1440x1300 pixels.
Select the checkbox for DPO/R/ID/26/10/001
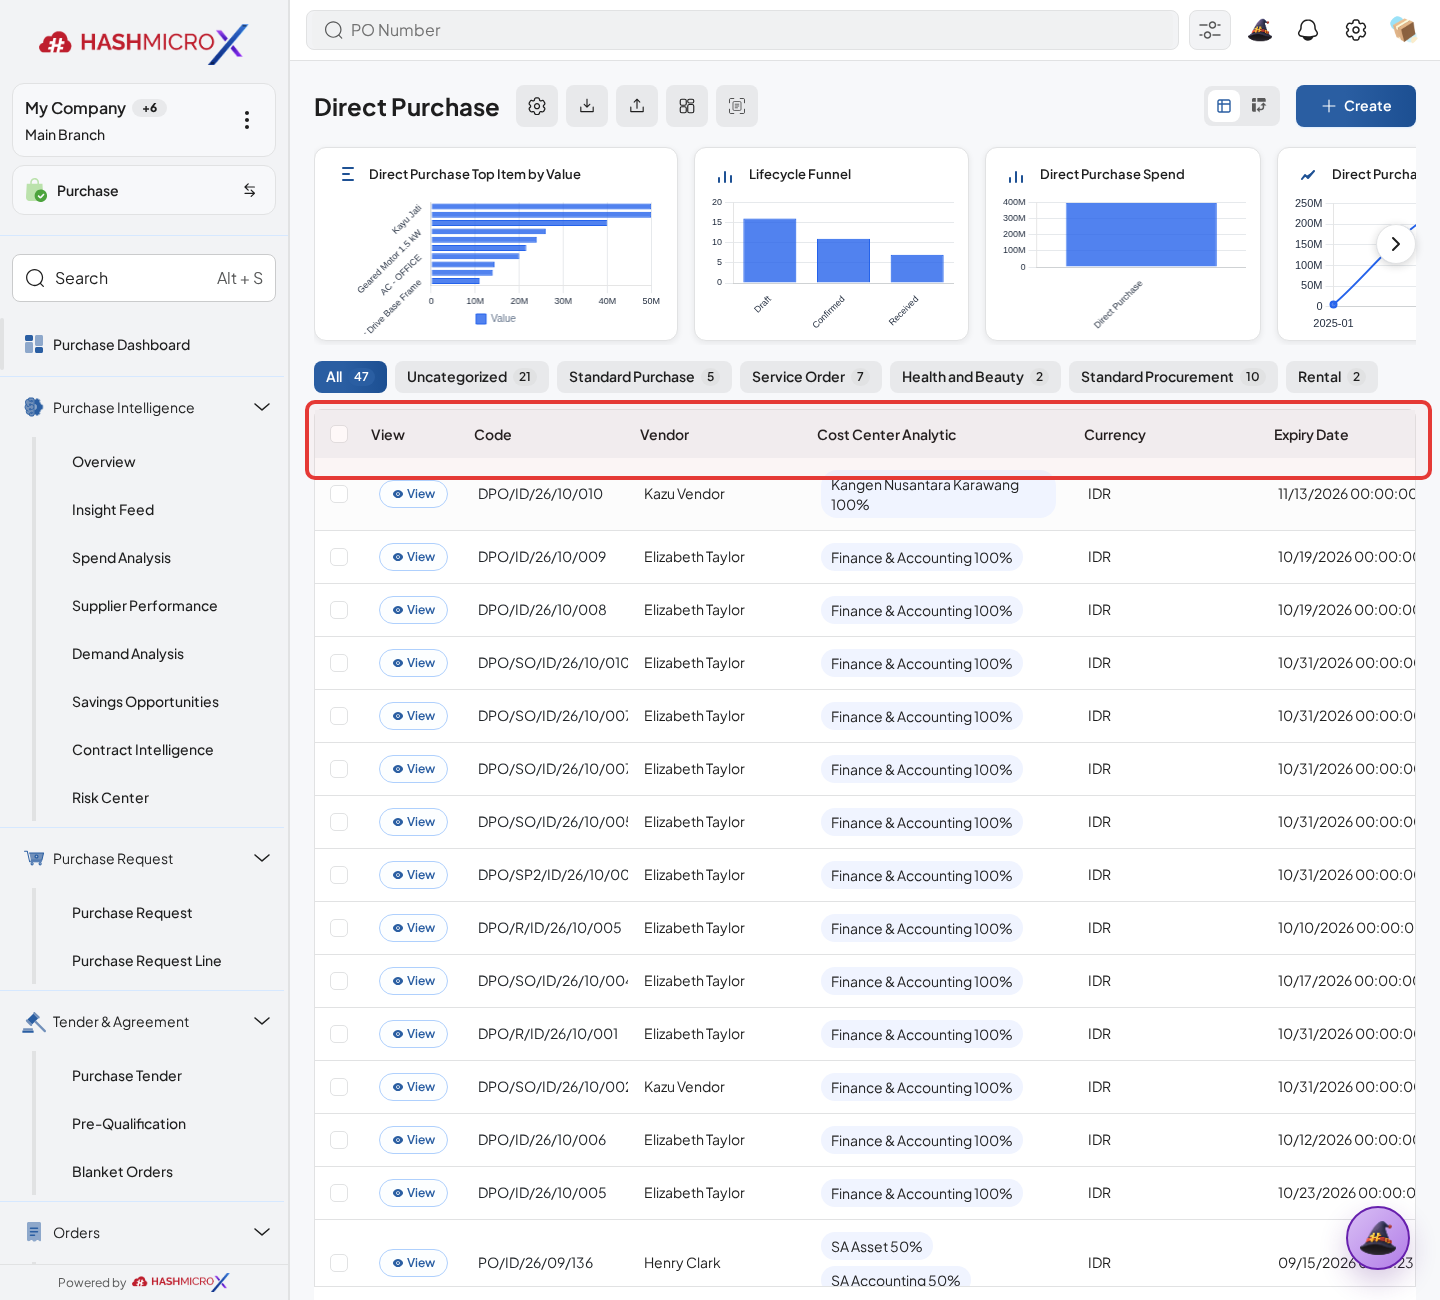point(339,1034)
